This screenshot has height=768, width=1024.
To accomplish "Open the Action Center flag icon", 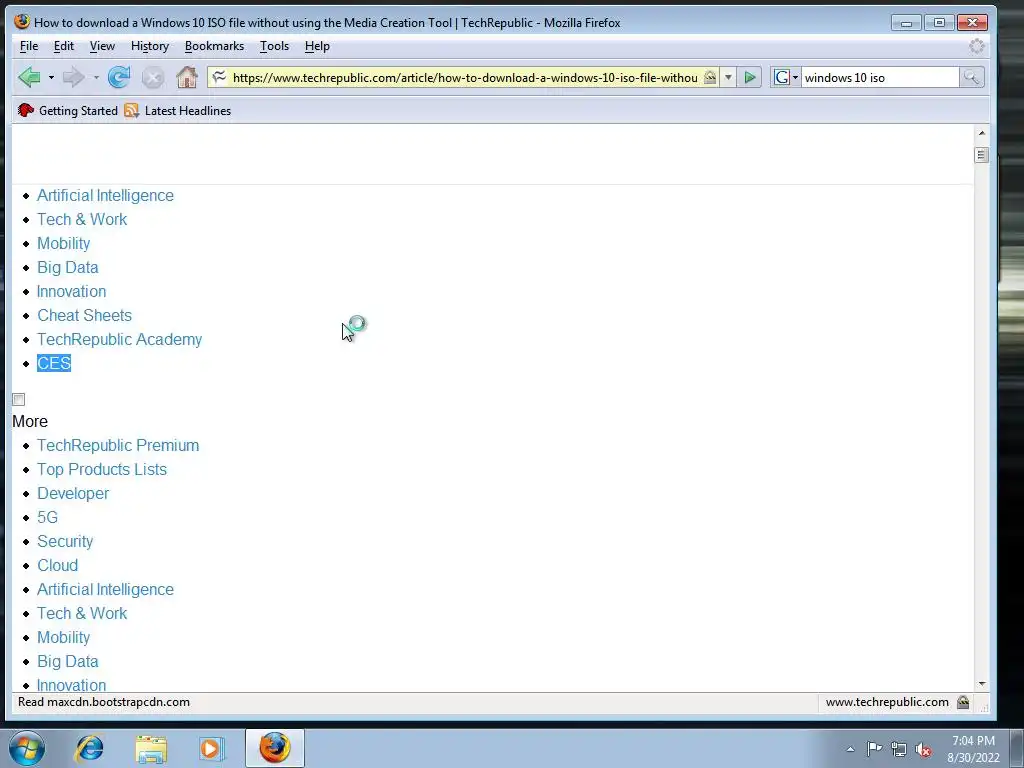I will pos(874,749).
